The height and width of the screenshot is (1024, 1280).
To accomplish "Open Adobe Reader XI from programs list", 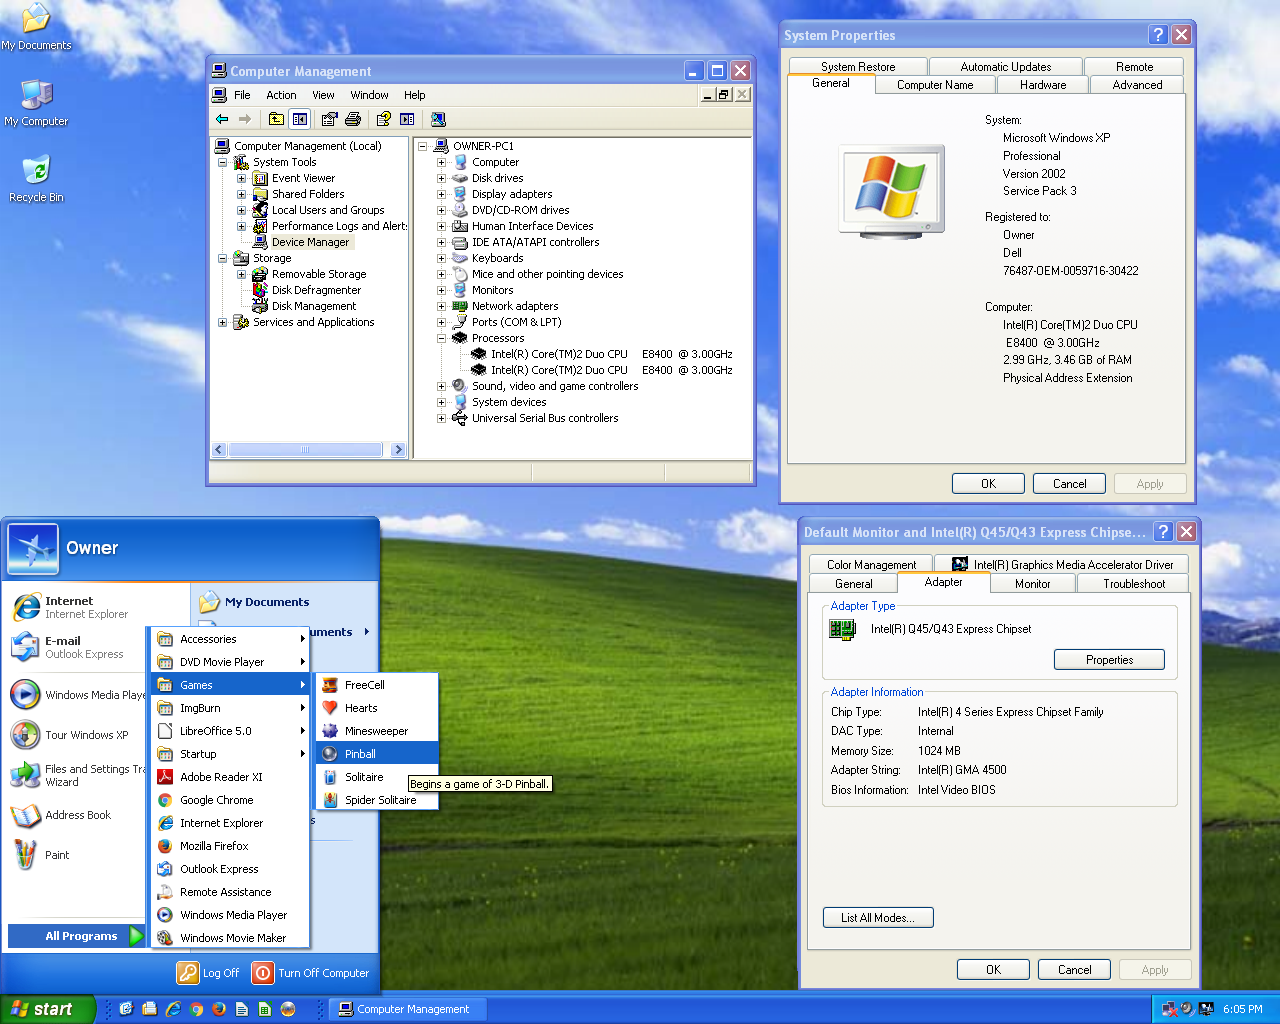I will [230, 777].
